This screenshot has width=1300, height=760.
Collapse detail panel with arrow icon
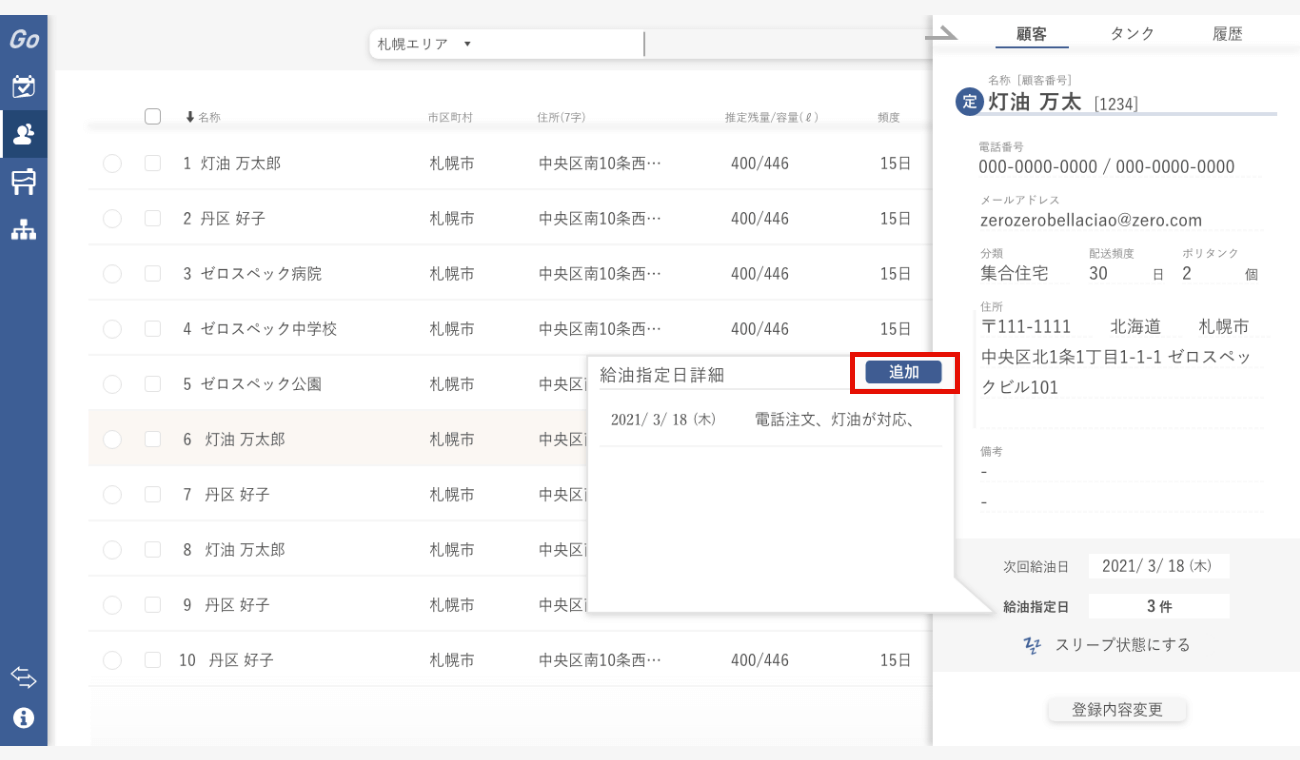(x=941, y=36)
